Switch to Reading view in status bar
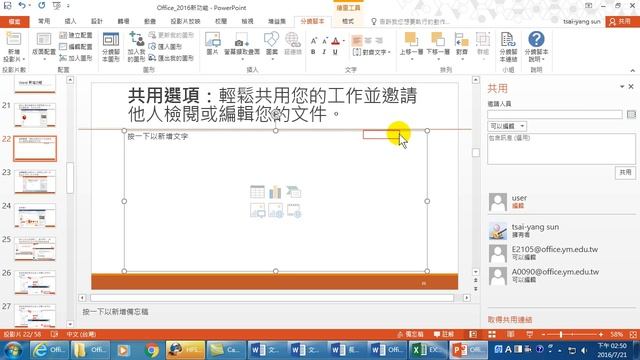Screen dimensions: 640x360 (511, 334)
